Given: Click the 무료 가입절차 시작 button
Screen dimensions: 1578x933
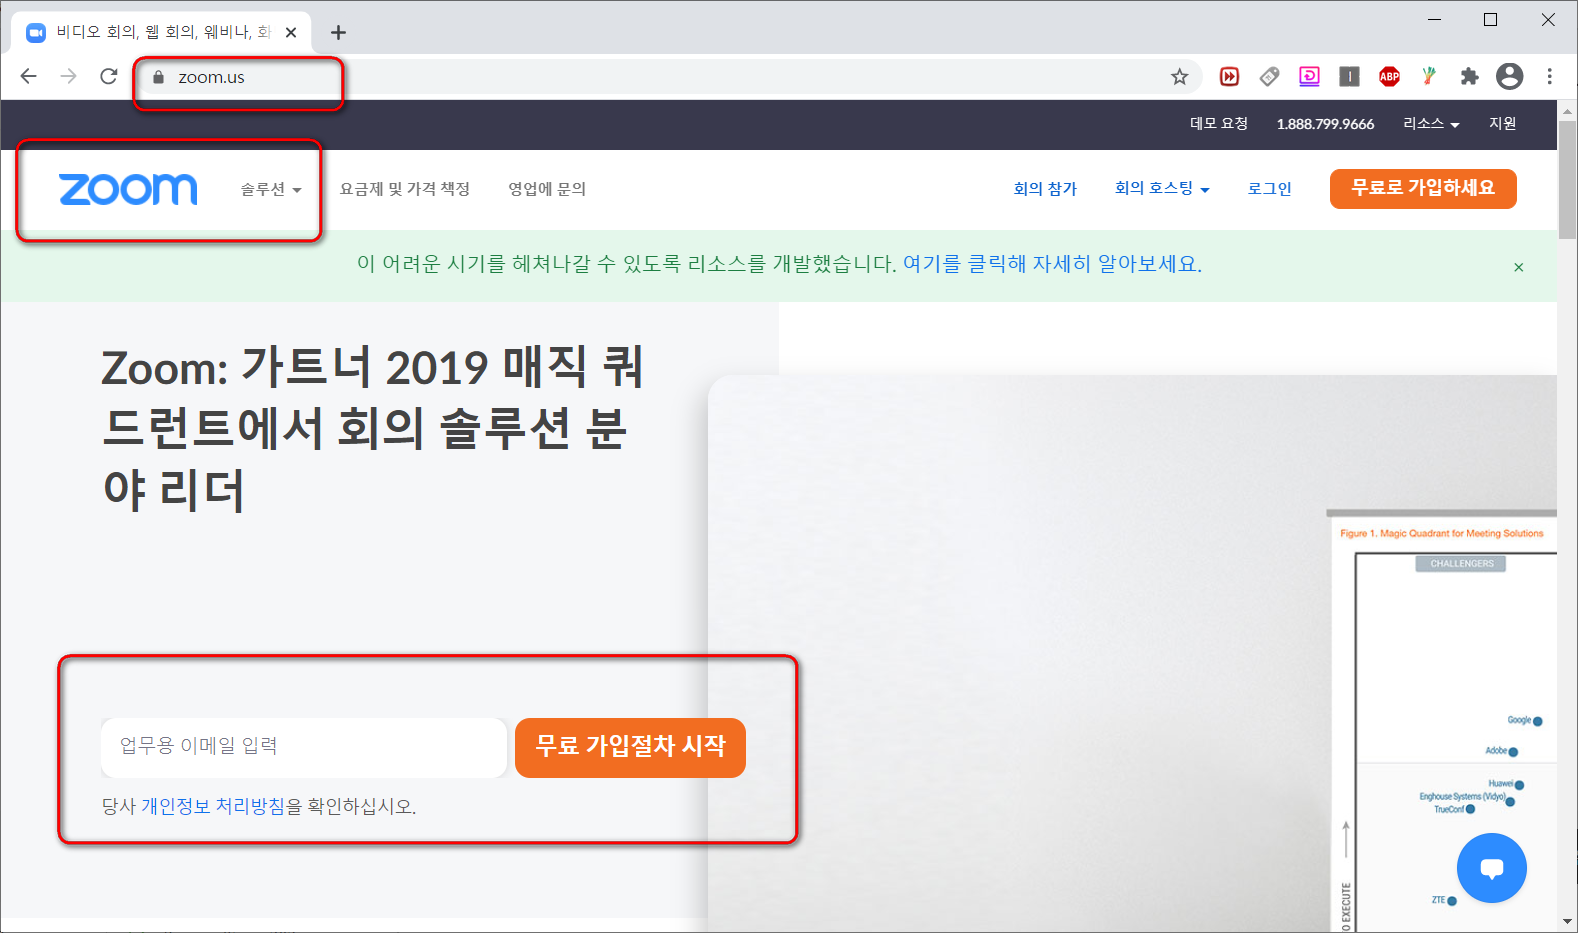Looking at the screenshot, I should click(x=630, y=747).
